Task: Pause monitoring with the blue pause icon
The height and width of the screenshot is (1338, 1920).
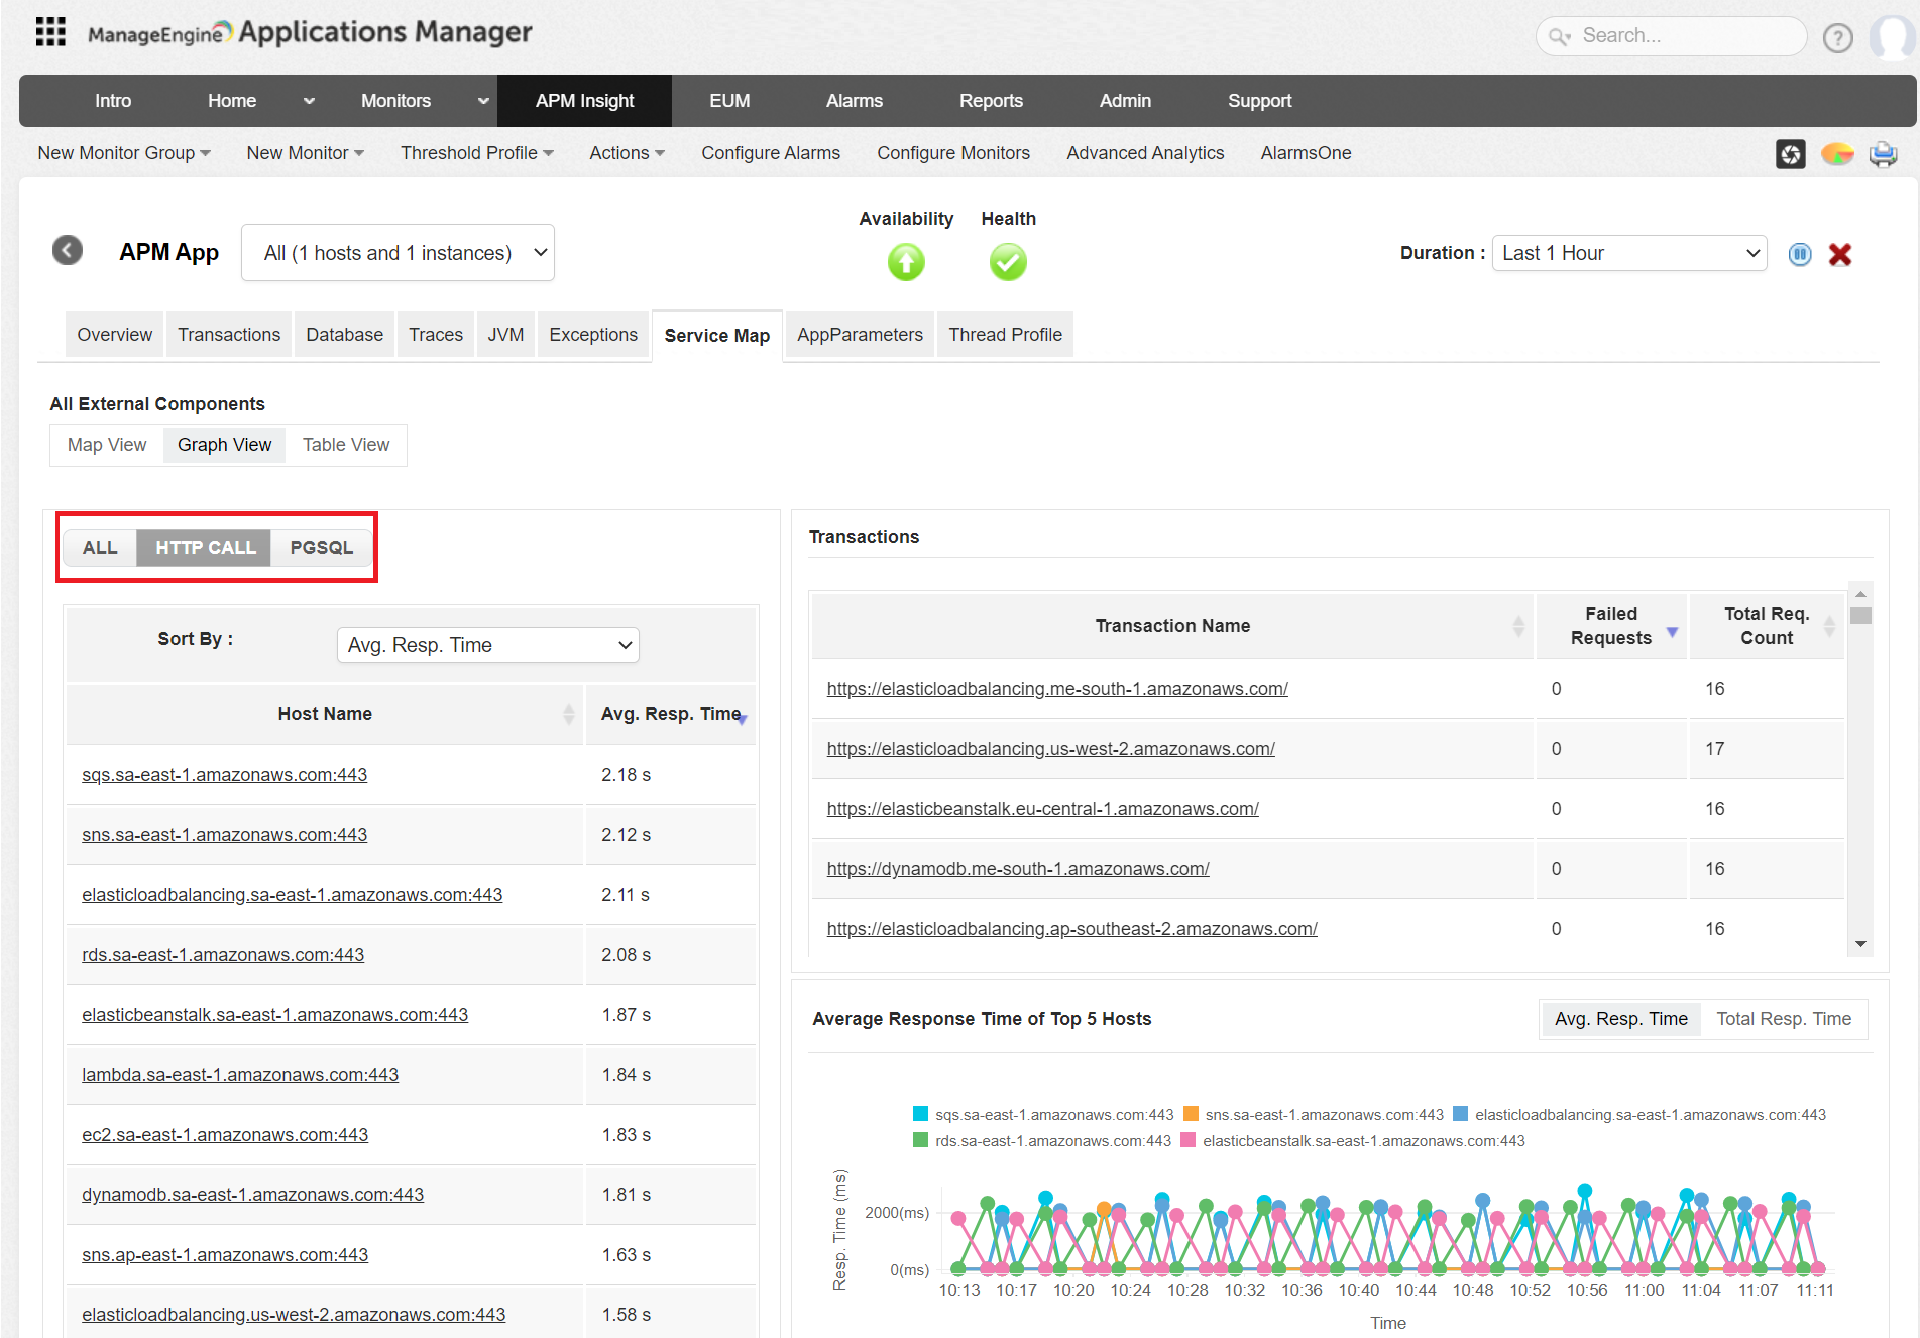Action: pos(1799,254)
